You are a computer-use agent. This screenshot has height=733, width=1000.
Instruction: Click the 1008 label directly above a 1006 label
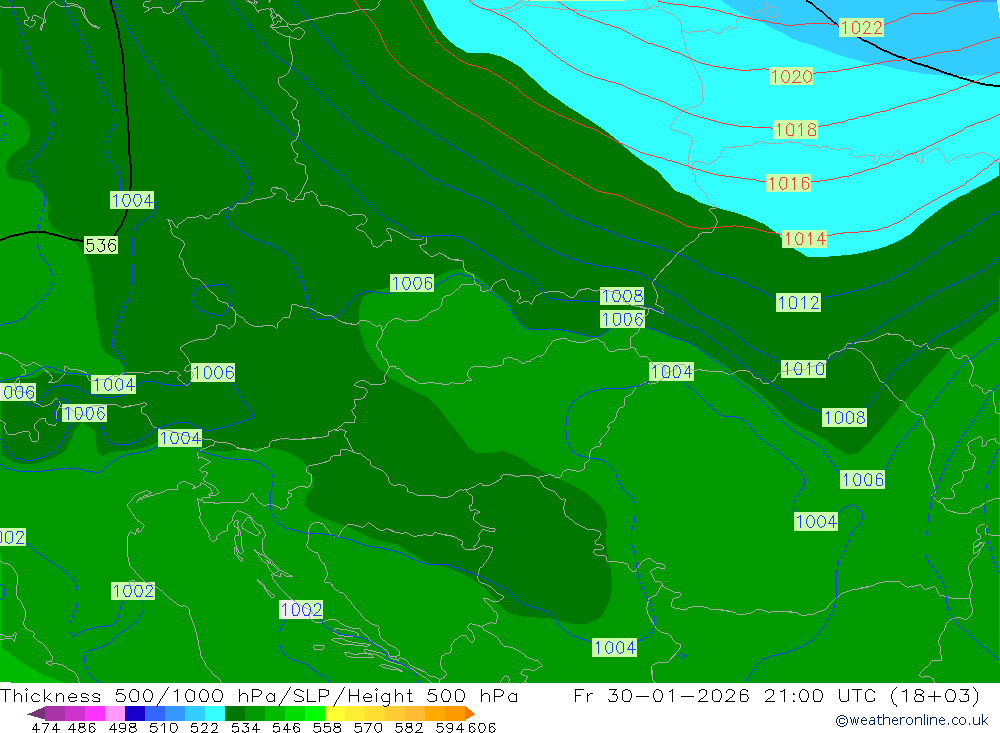pyautogui.click(x=622, y=296)
